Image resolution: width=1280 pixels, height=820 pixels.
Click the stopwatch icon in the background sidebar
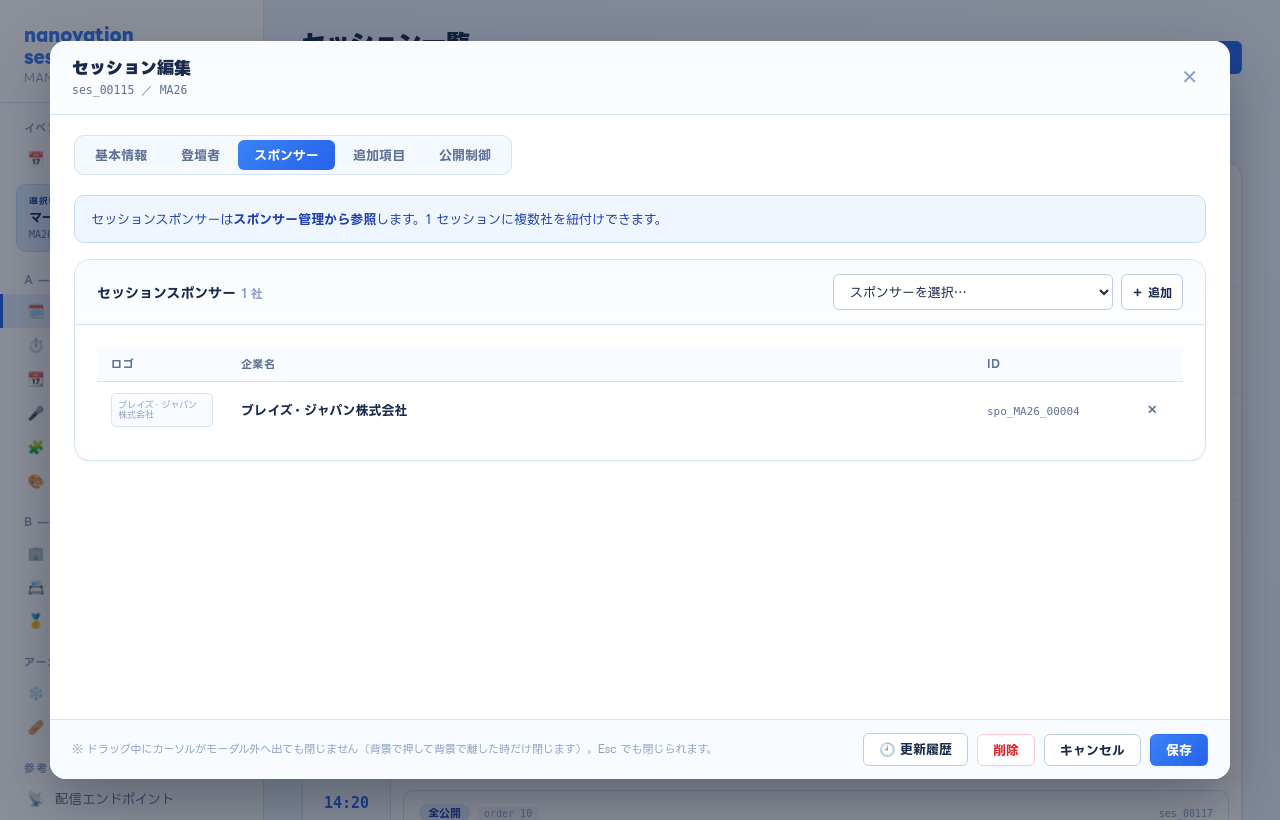(x=36, y=345)
